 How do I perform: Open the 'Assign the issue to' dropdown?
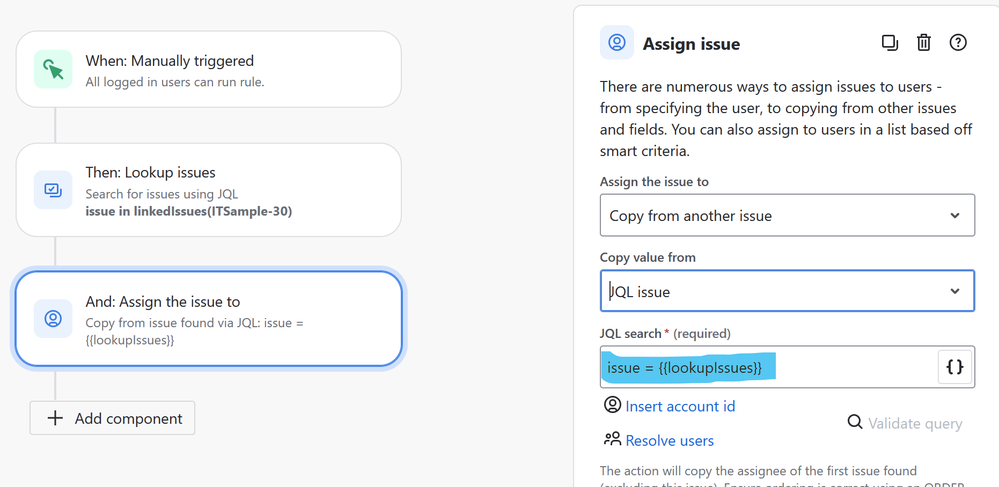787,216
